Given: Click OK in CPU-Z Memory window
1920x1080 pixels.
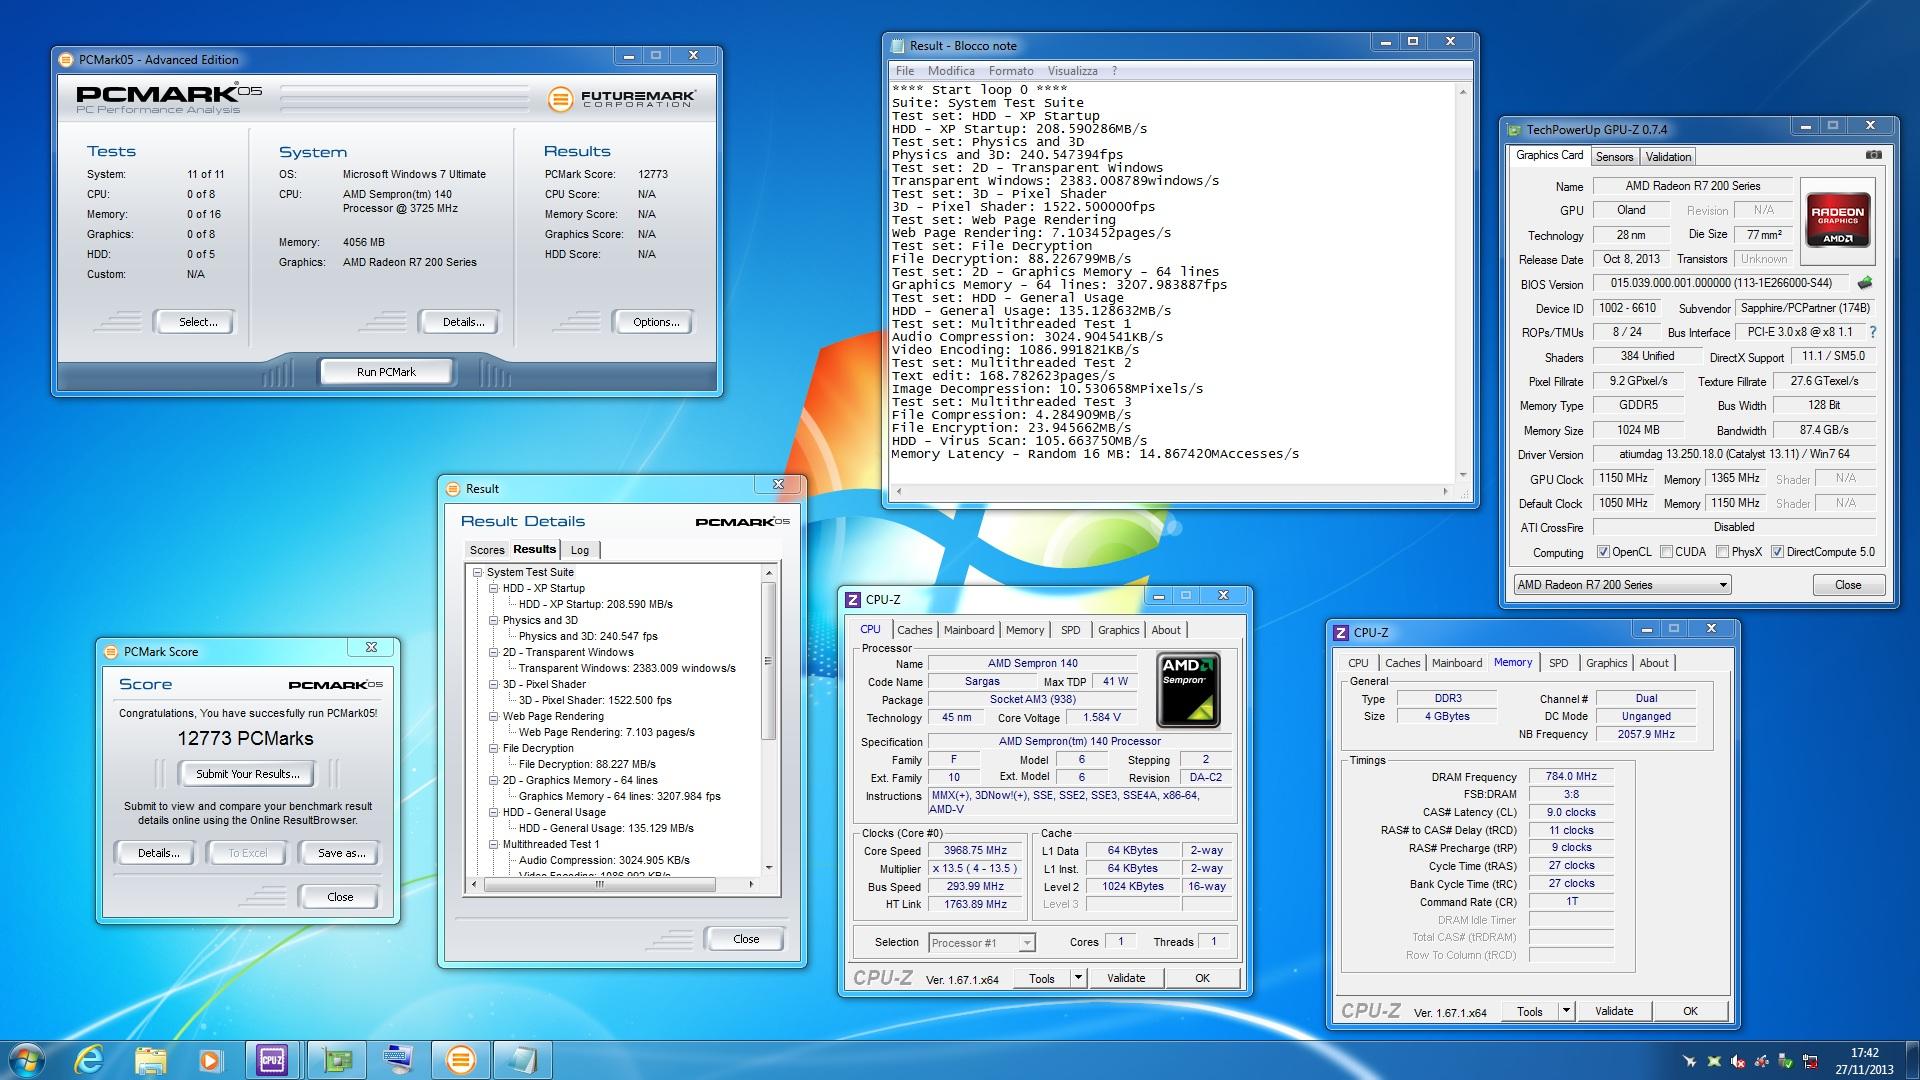Looking at the screenshot, I should (x=1690, y=1011).
